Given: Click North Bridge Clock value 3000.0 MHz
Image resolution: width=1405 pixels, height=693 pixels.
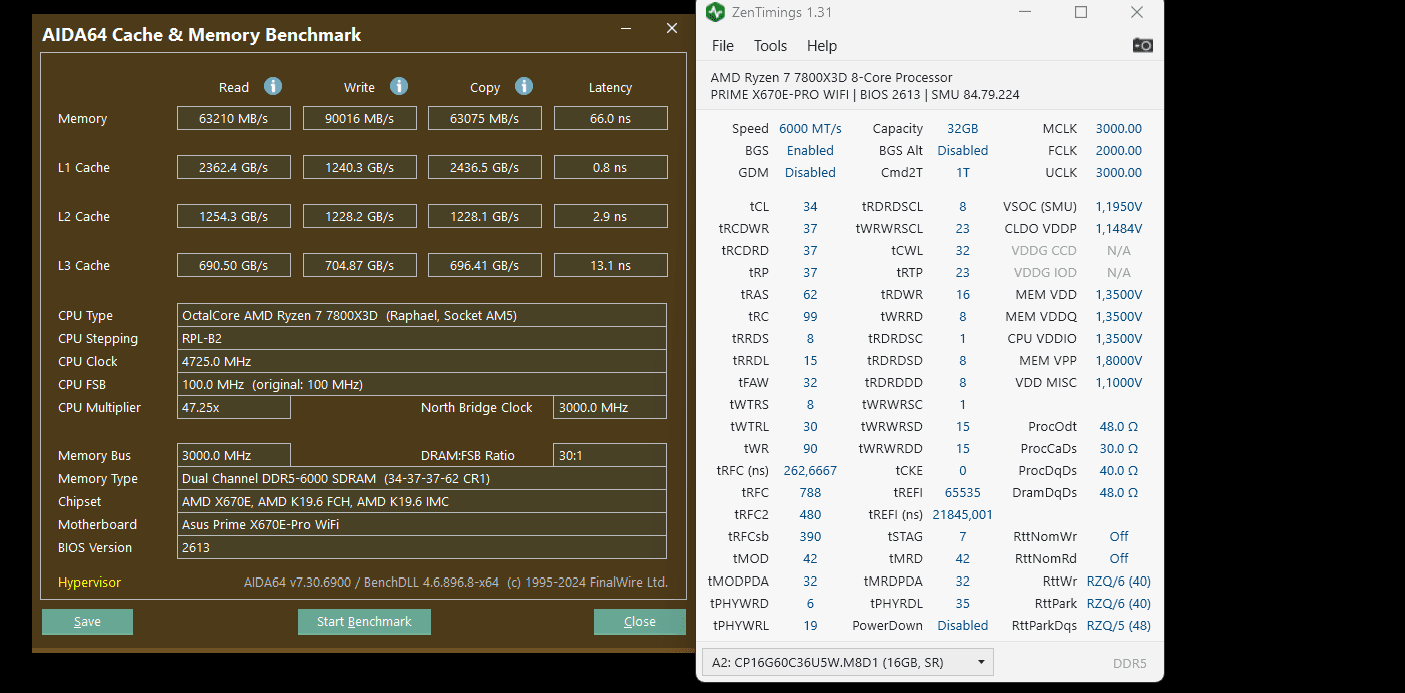Looking at the screenshot, I should coord(610,407).
